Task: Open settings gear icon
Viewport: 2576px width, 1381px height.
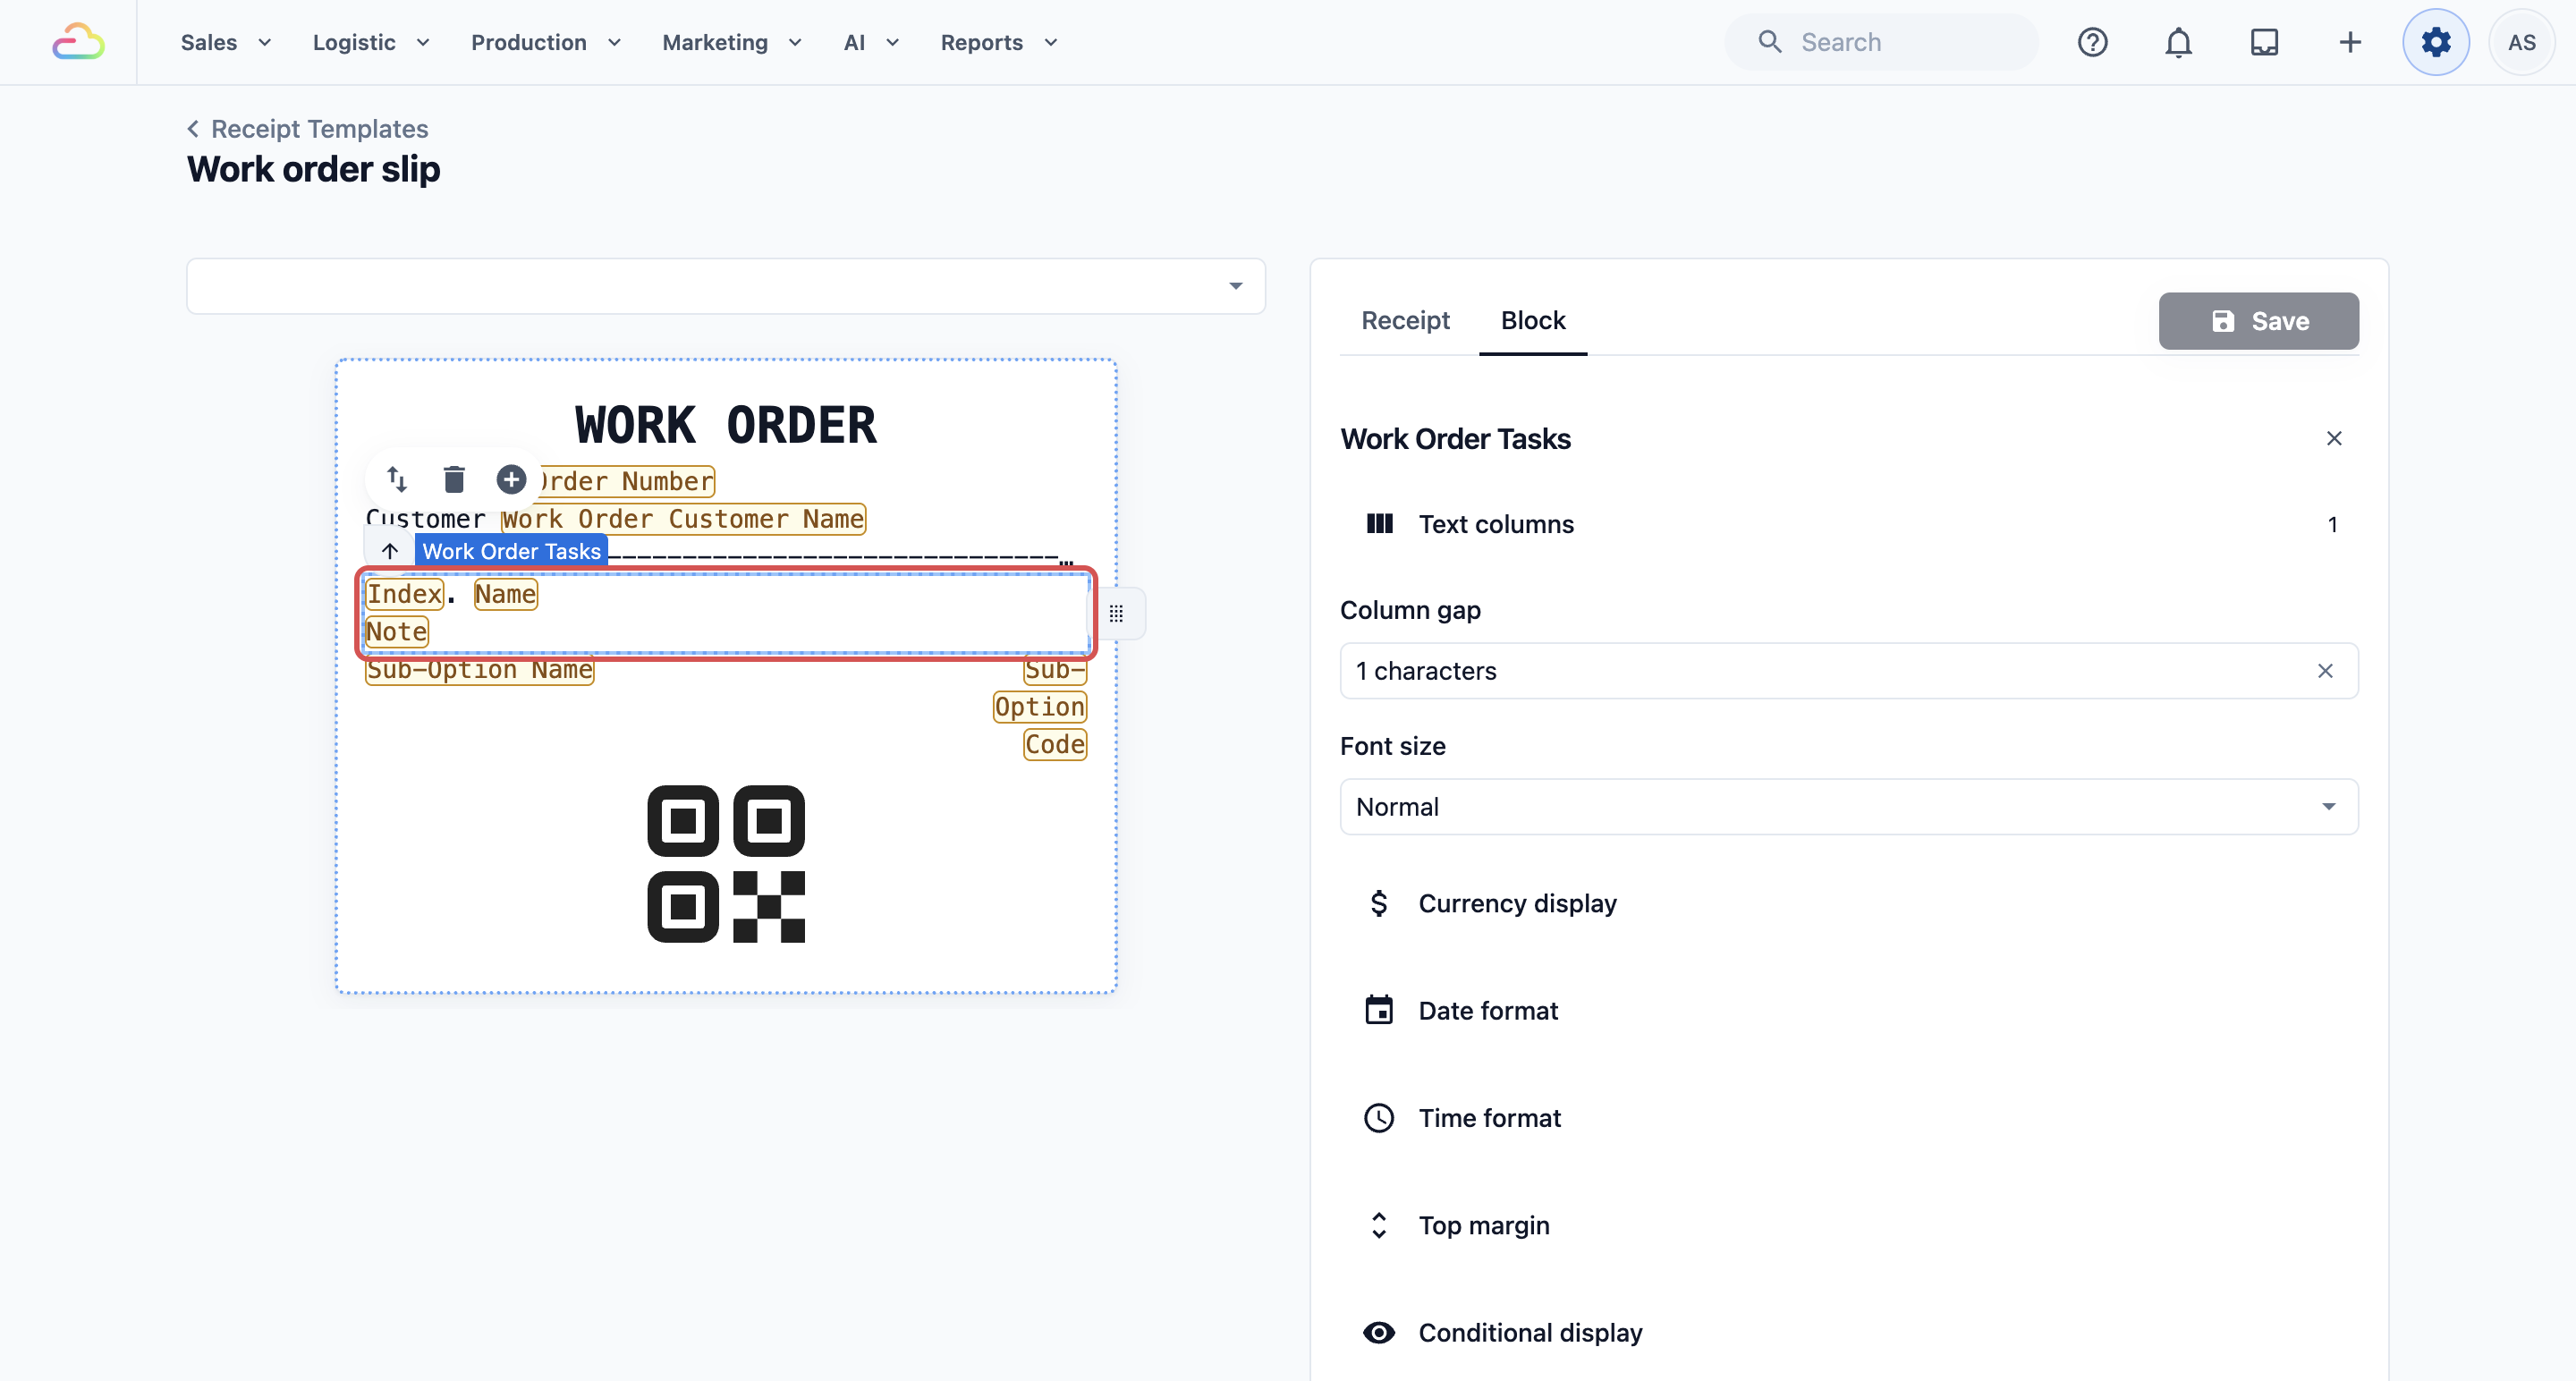Action: pos(2436,42)
